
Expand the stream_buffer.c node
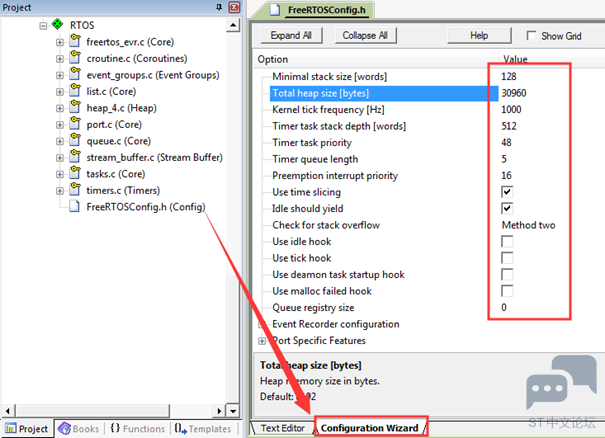[x=60, y=158]
